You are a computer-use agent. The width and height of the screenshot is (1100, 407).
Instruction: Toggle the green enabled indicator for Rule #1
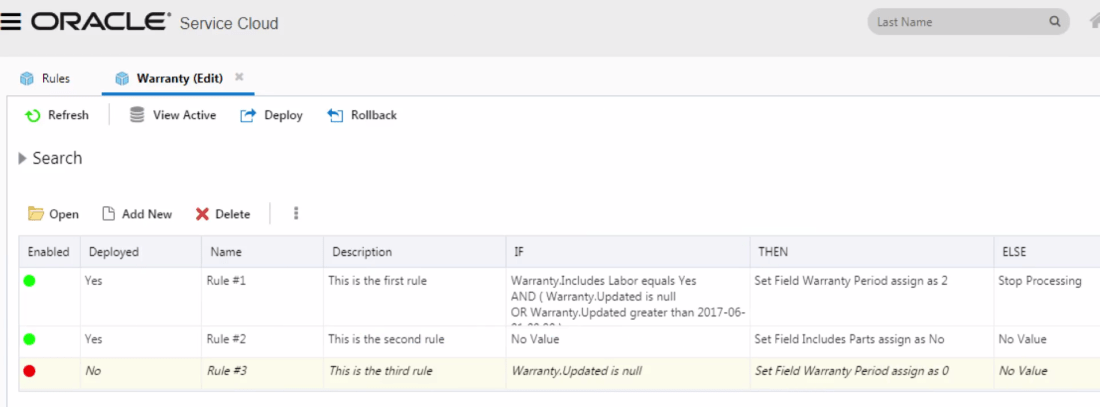click(x=30, y=281)
